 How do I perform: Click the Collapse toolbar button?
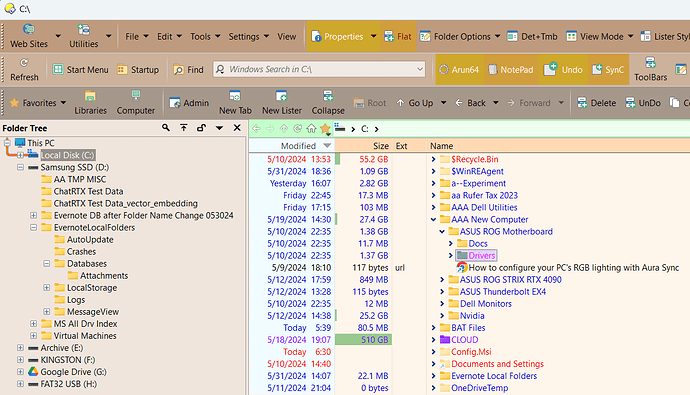tap(328, 103)
